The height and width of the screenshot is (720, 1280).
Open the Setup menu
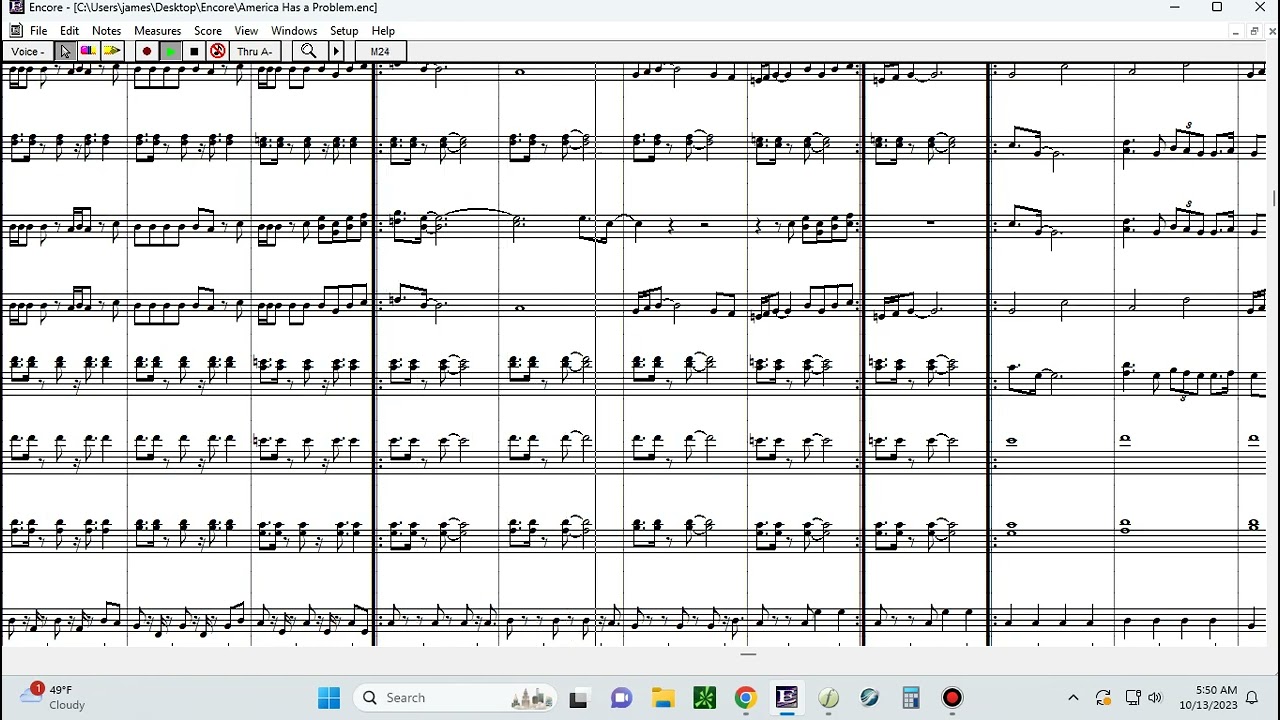tap(344, 31)
